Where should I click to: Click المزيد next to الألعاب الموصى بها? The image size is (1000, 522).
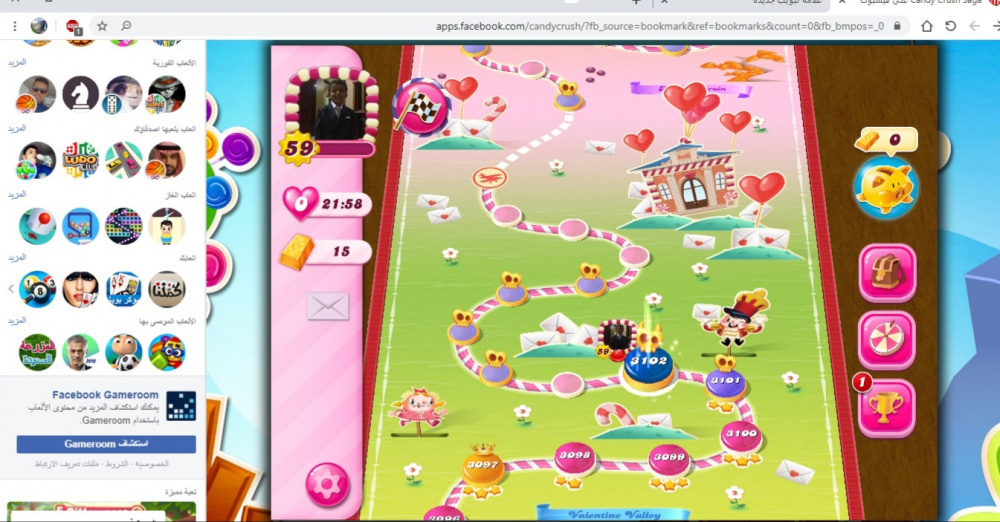[17, 320]
